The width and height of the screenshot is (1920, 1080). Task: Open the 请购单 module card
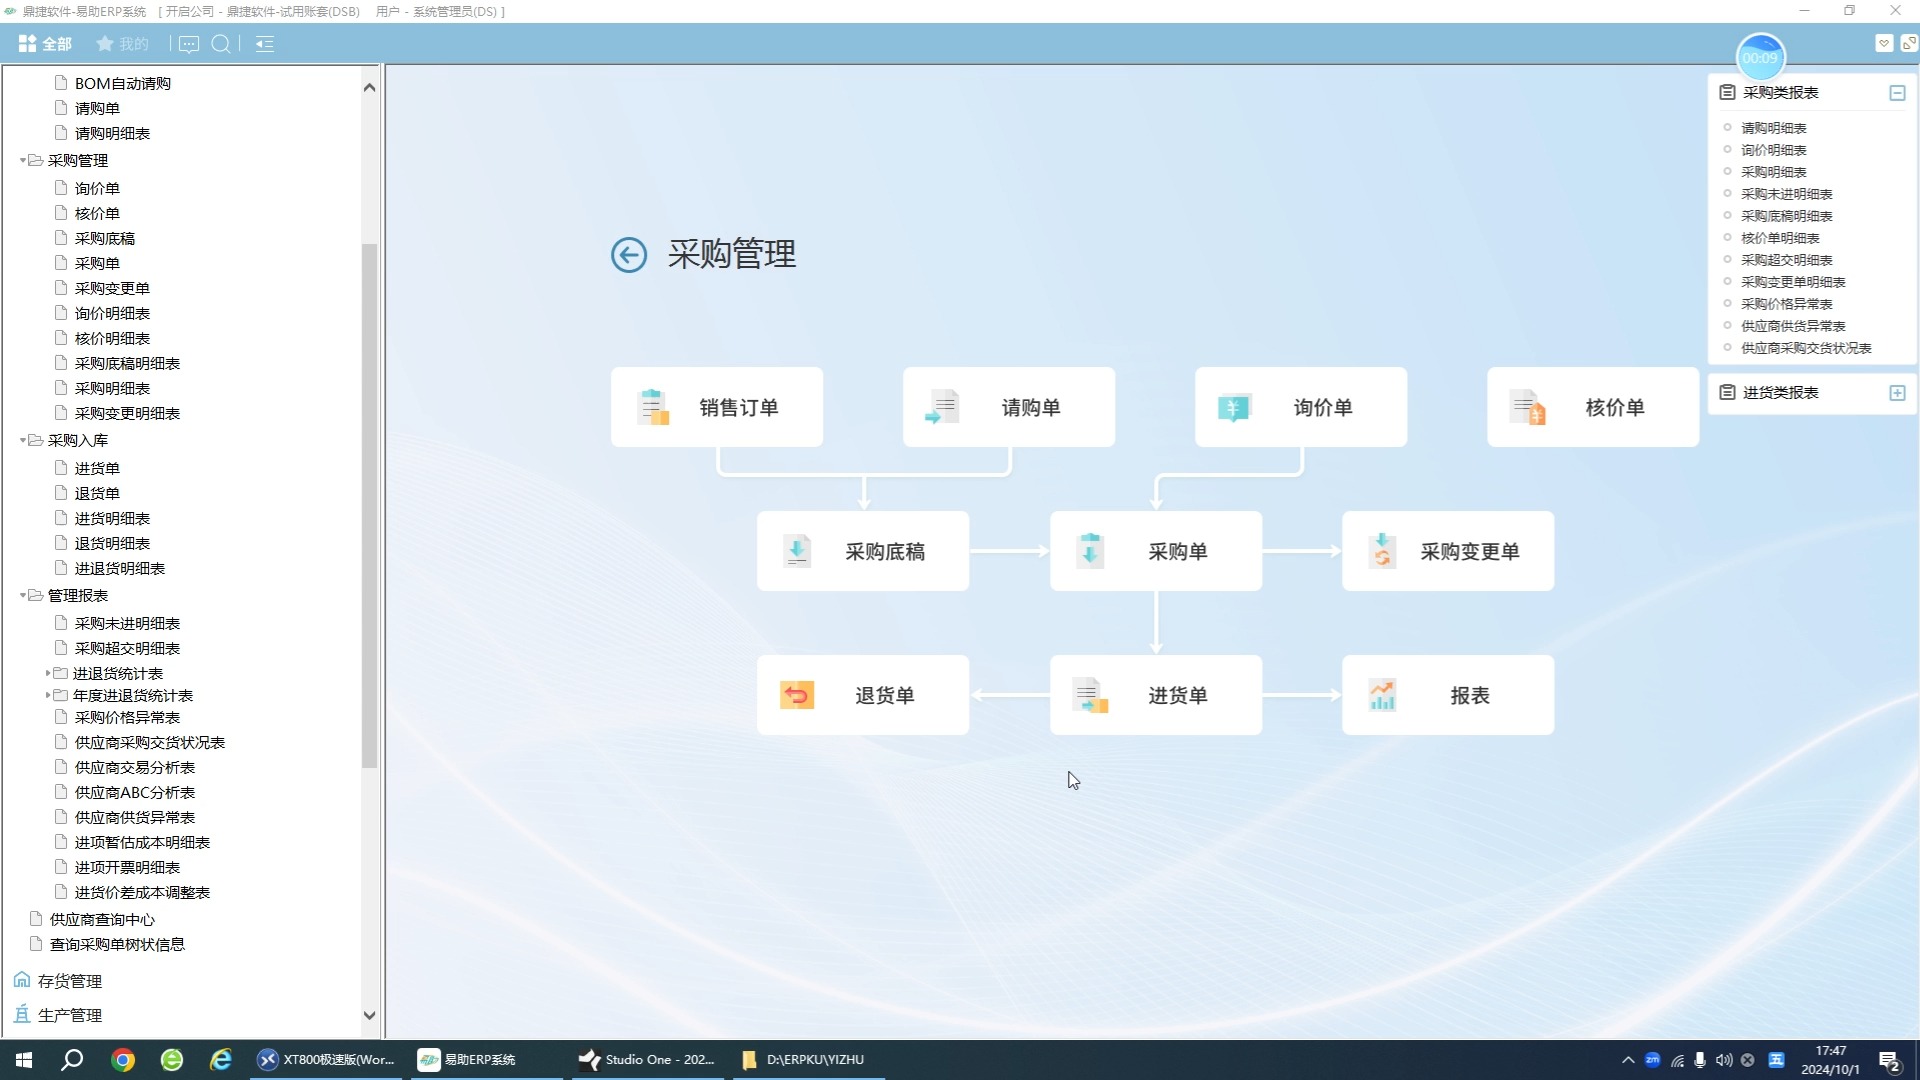pyautogui.click(x=1009, y=407)
